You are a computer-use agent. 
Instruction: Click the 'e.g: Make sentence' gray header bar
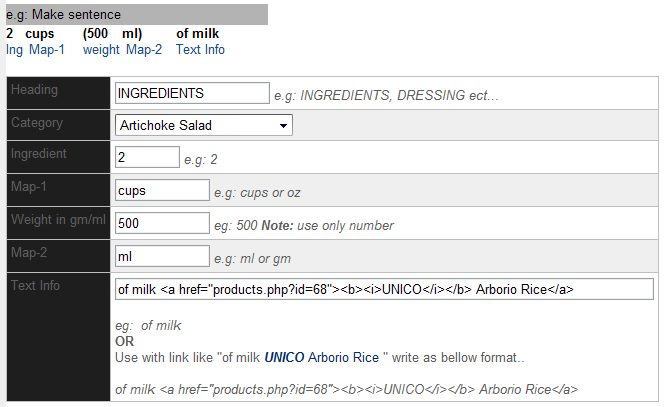(136, 15)
